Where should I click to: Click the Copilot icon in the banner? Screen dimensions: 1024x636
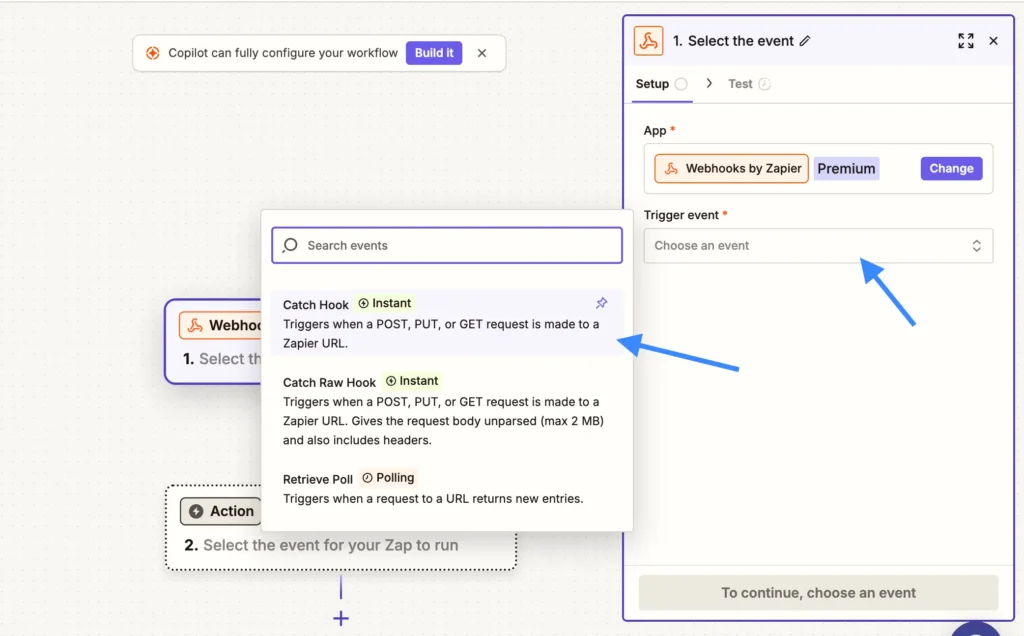tap(152, 53)
